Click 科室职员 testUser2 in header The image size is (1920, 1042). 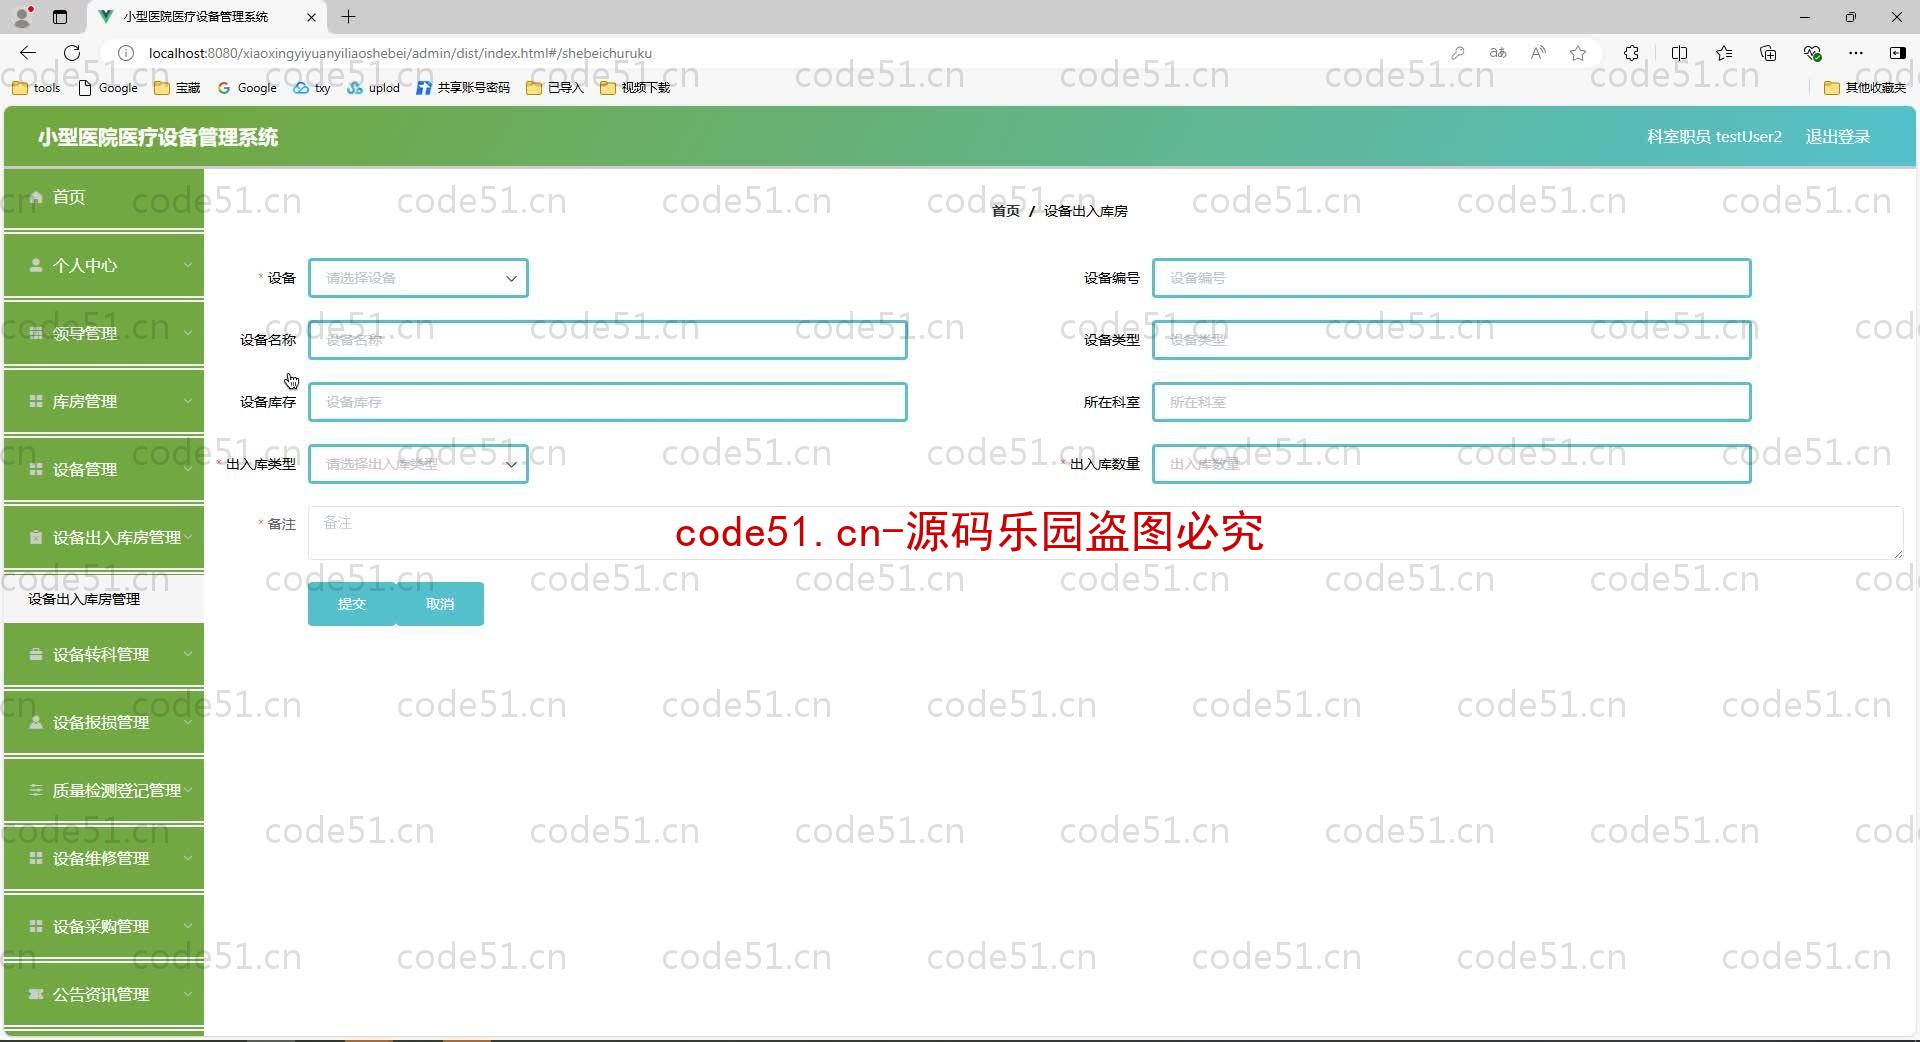[x=1714, y=137]
